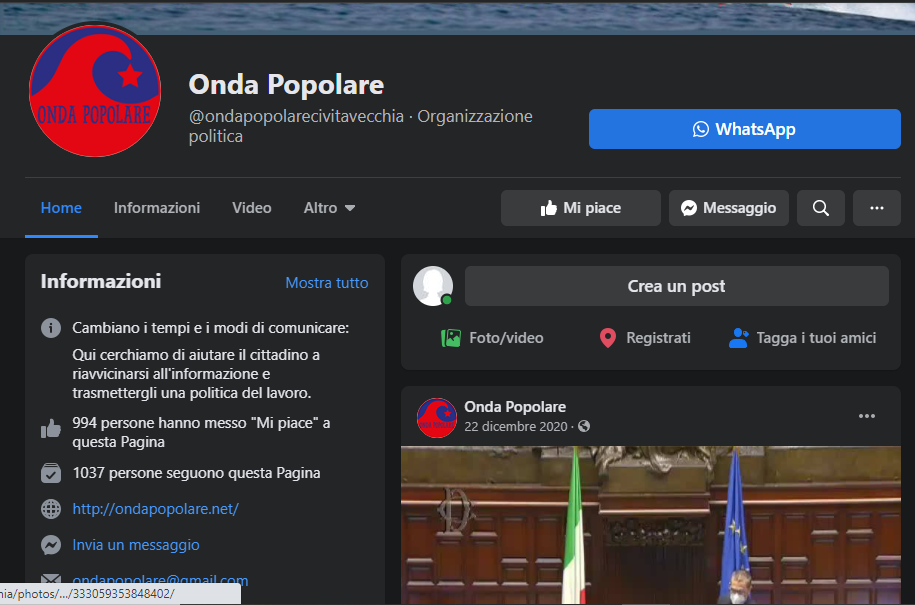The height and width of the screenshot is (605, 915).
Task: Open the page's three-dot options button
Action: (876, 208)
